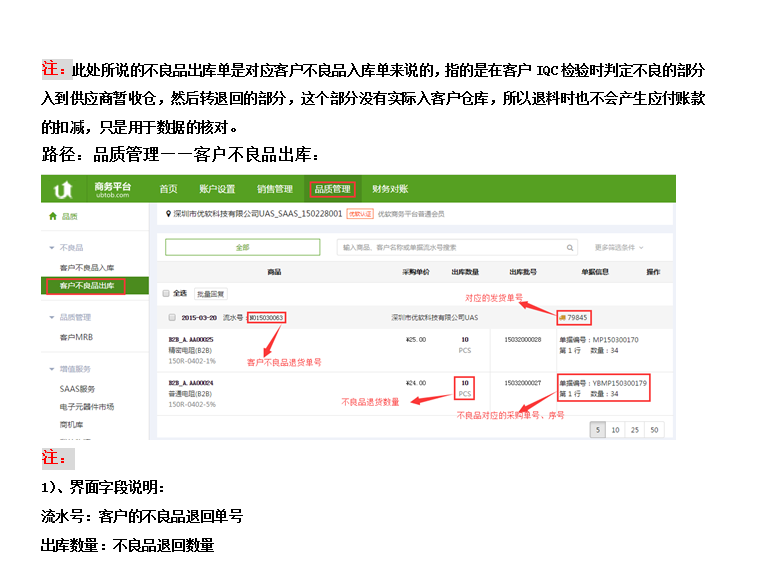Click the location pin before company name

(167, 214)
